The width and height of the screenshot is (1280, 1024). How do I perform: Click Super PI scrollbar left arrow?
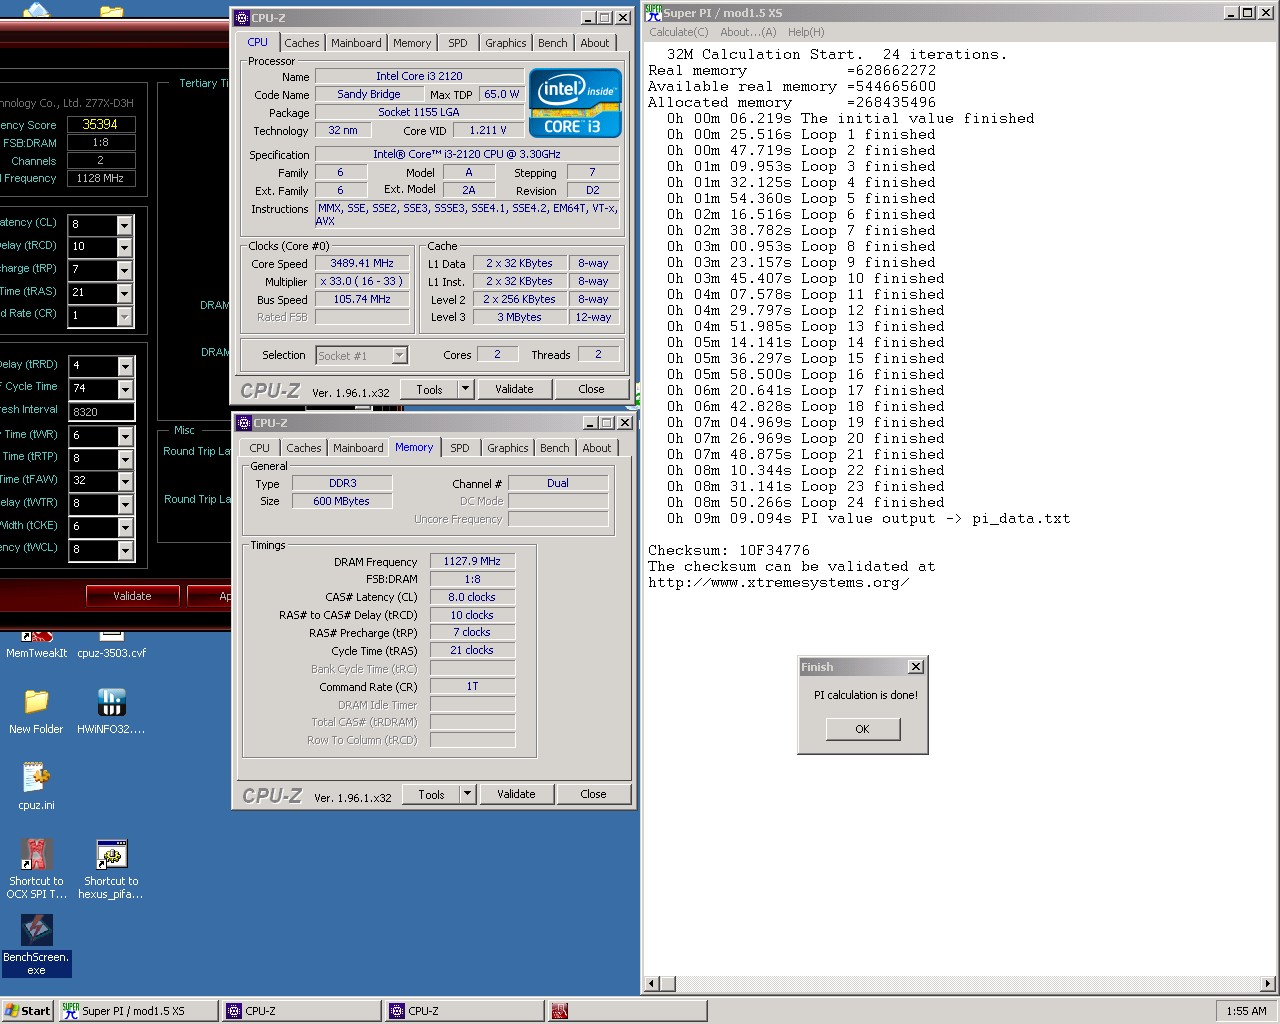coord(653,984)
